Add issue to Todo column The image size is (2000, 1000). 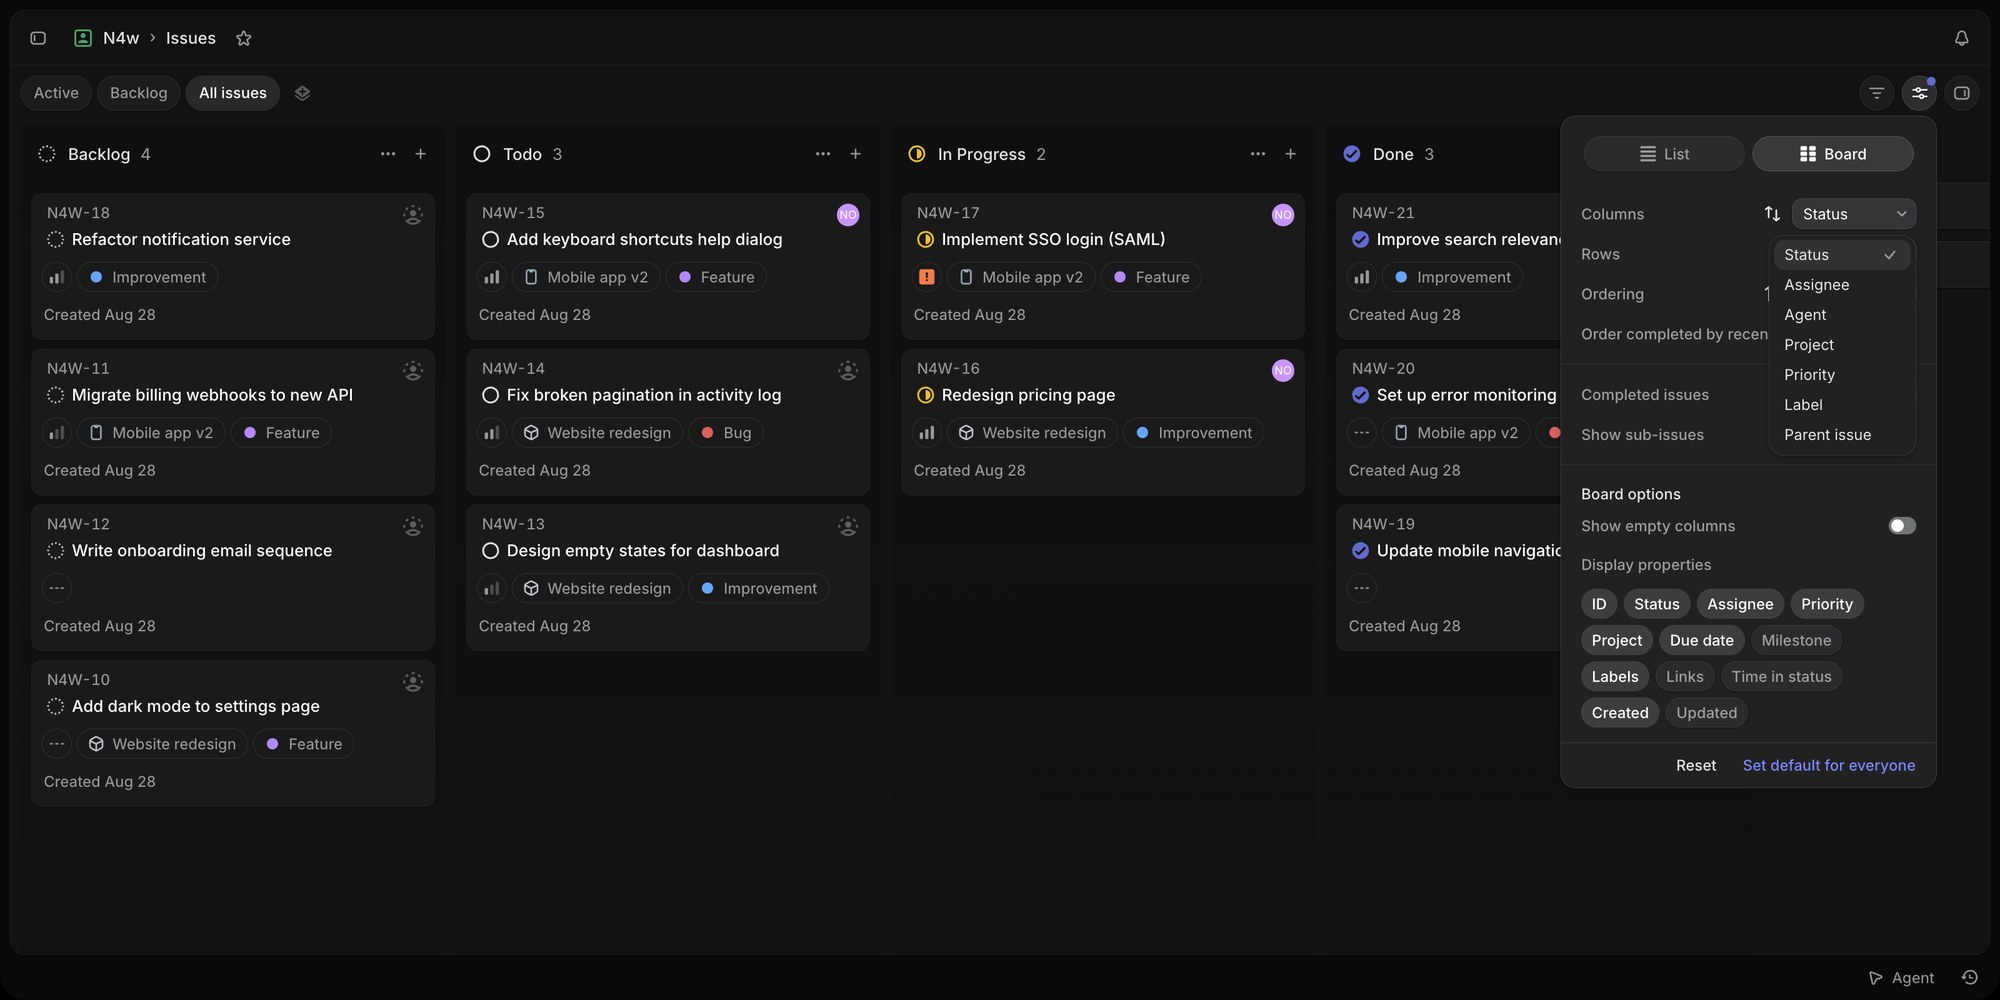(856, 154)
